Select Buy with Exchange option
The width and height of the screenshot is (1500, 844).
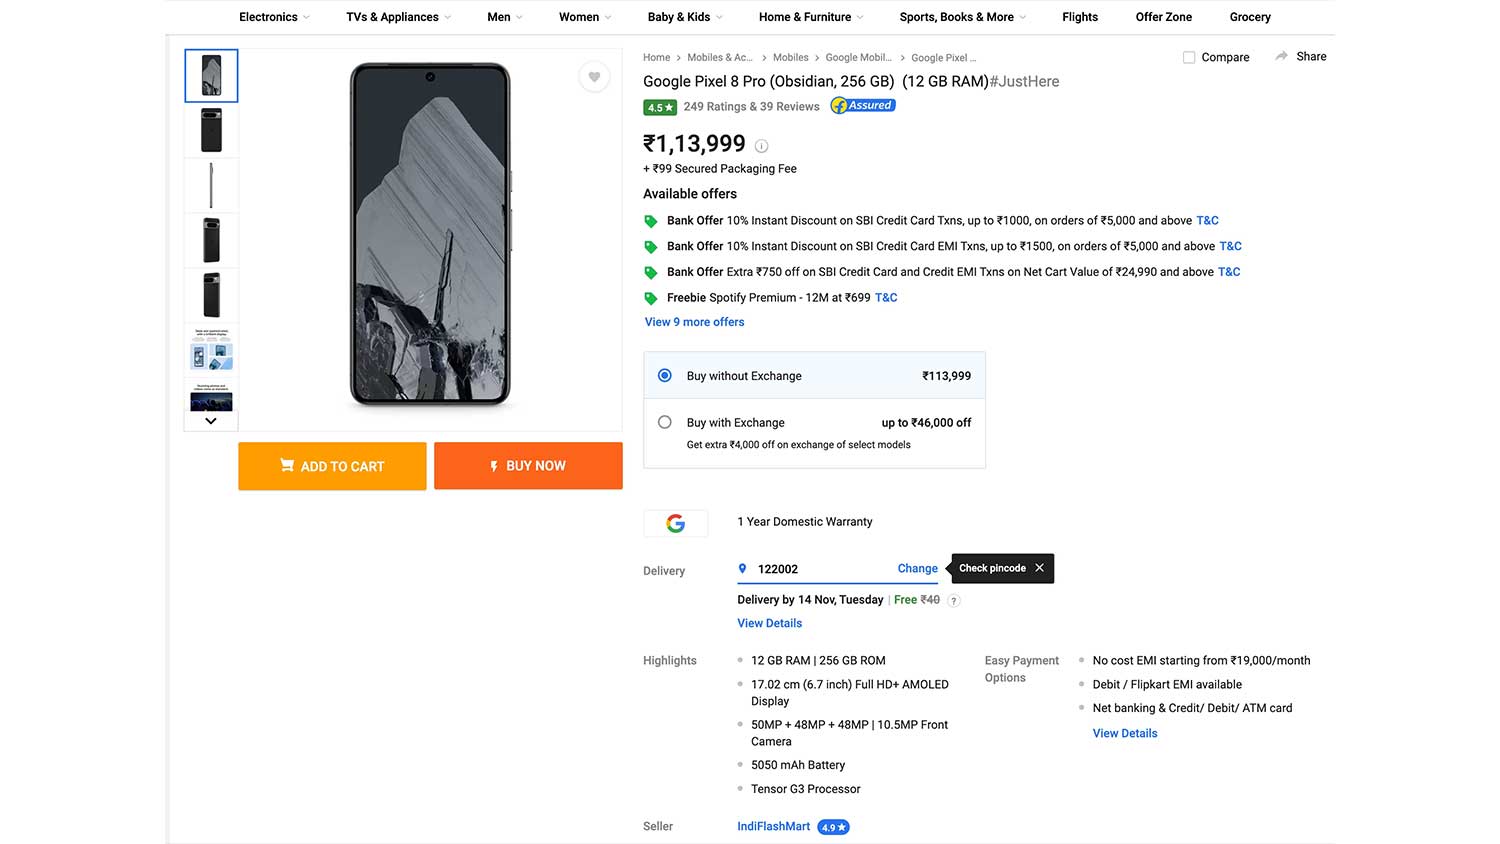665,423
